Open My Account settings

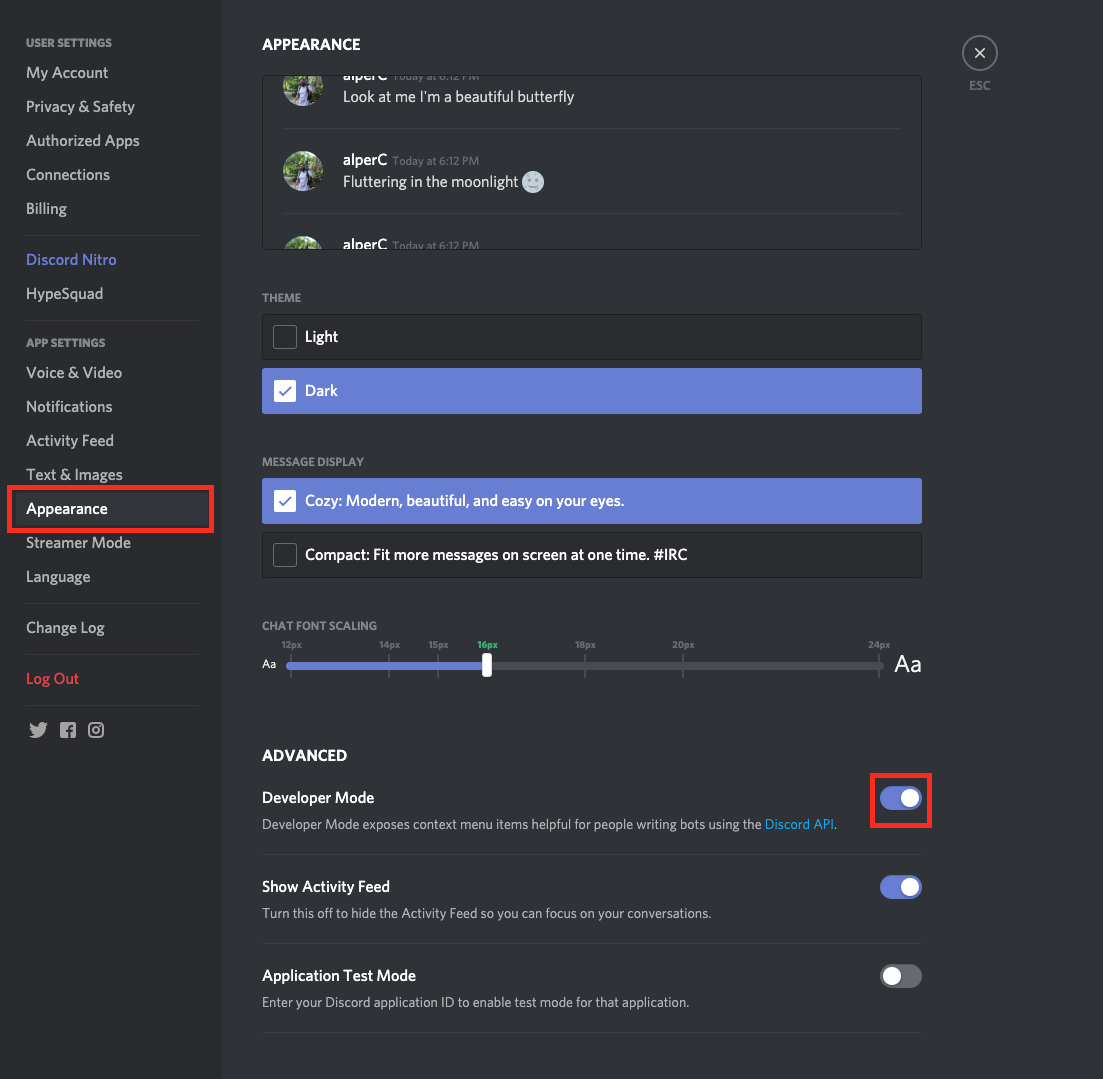pyautogui.click(x=67, y=73)
